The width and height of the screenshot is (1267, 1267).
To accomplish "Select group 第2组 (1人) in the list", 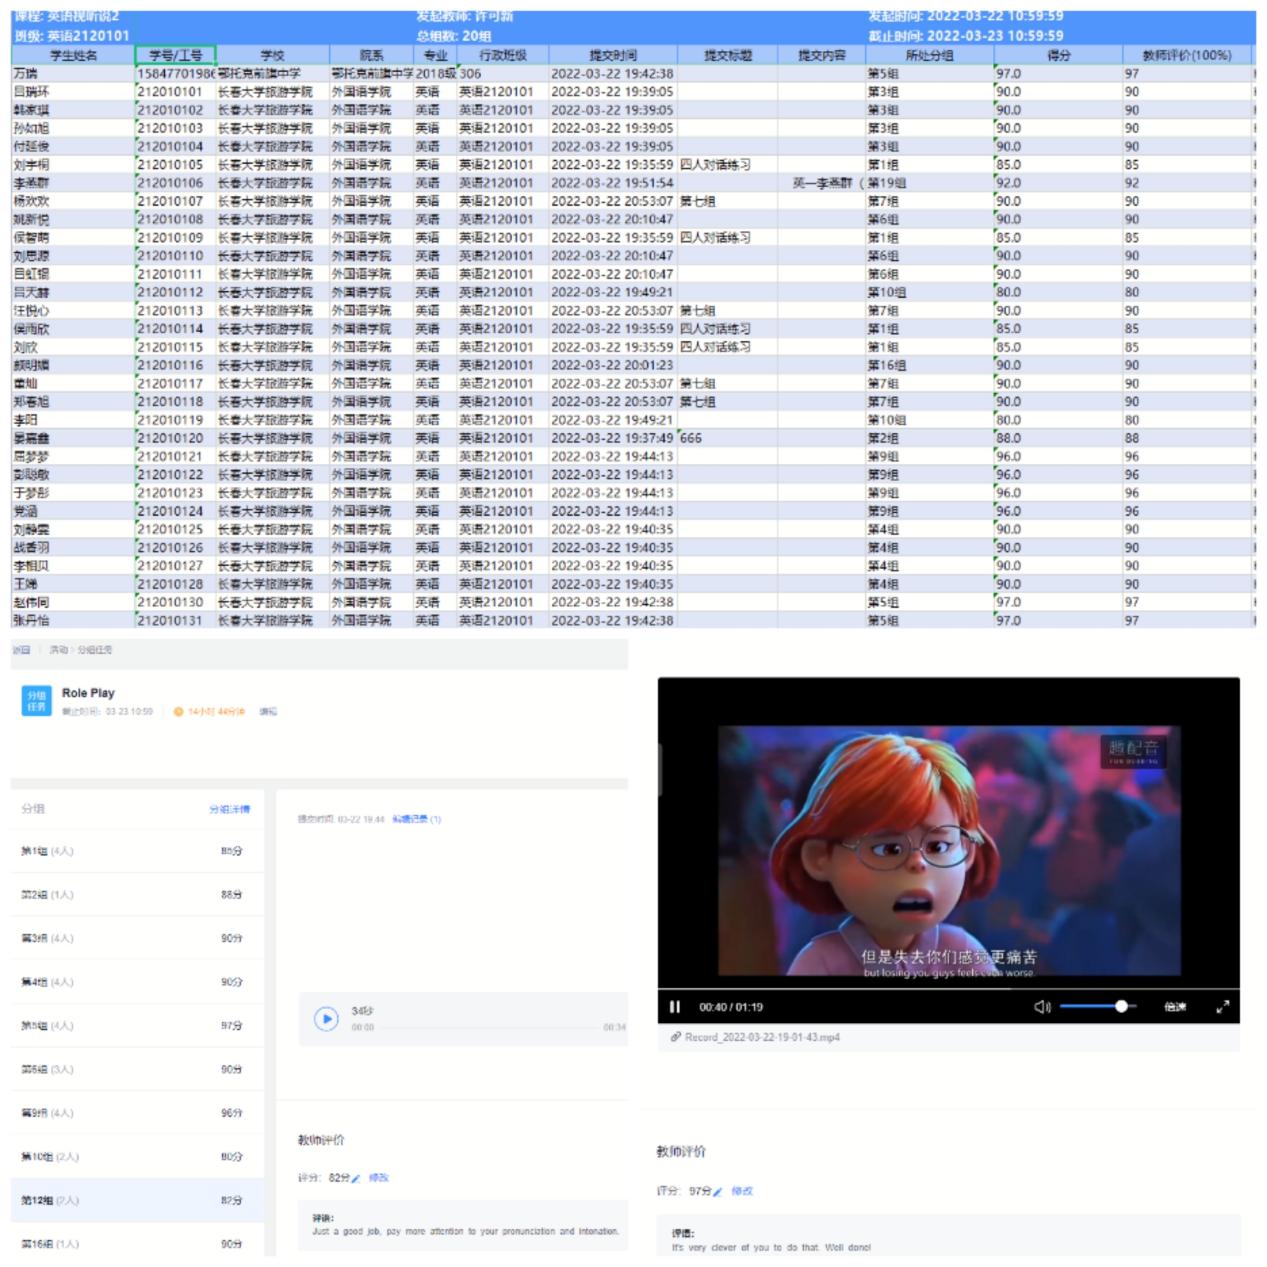I will [x=137, y=895].
